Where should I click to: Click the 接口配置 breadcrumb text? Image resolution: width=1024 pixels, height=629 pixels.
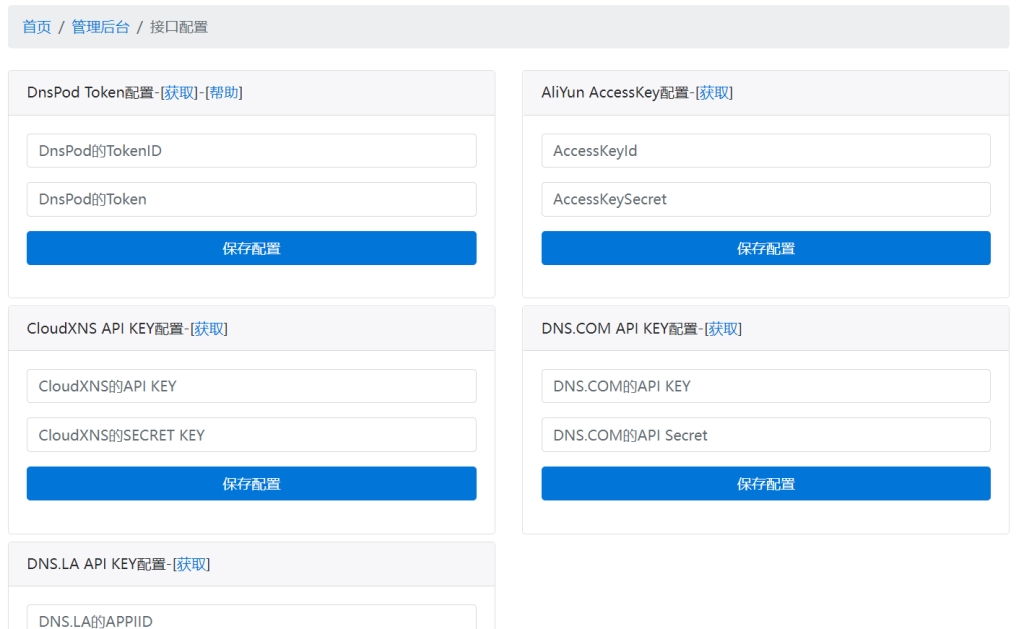[x=178, y=27]
